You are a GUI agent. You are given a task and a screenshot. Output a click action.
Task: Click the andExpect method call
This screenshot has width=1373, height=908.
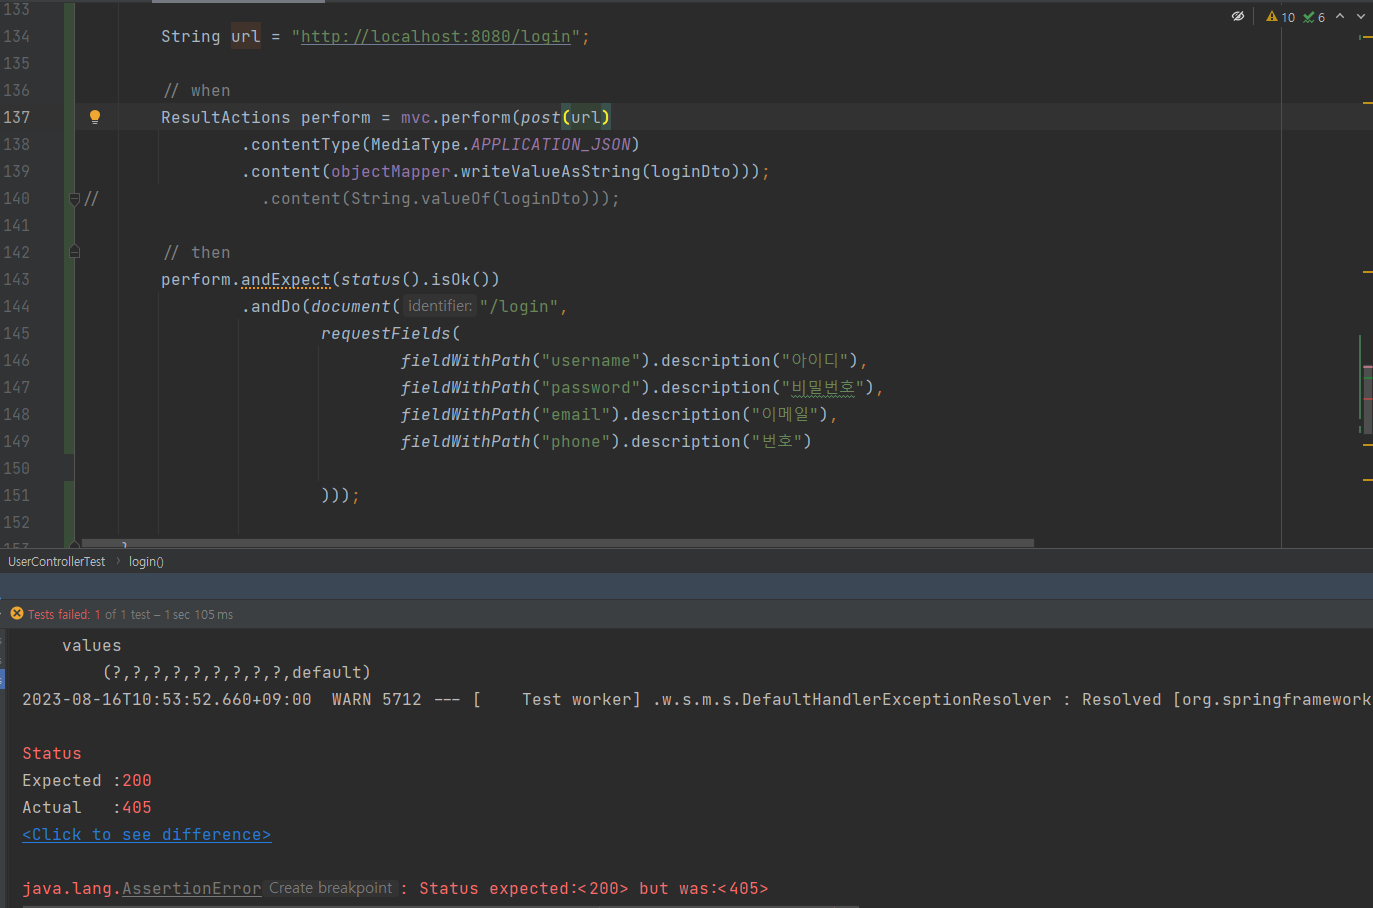(286, 280)
